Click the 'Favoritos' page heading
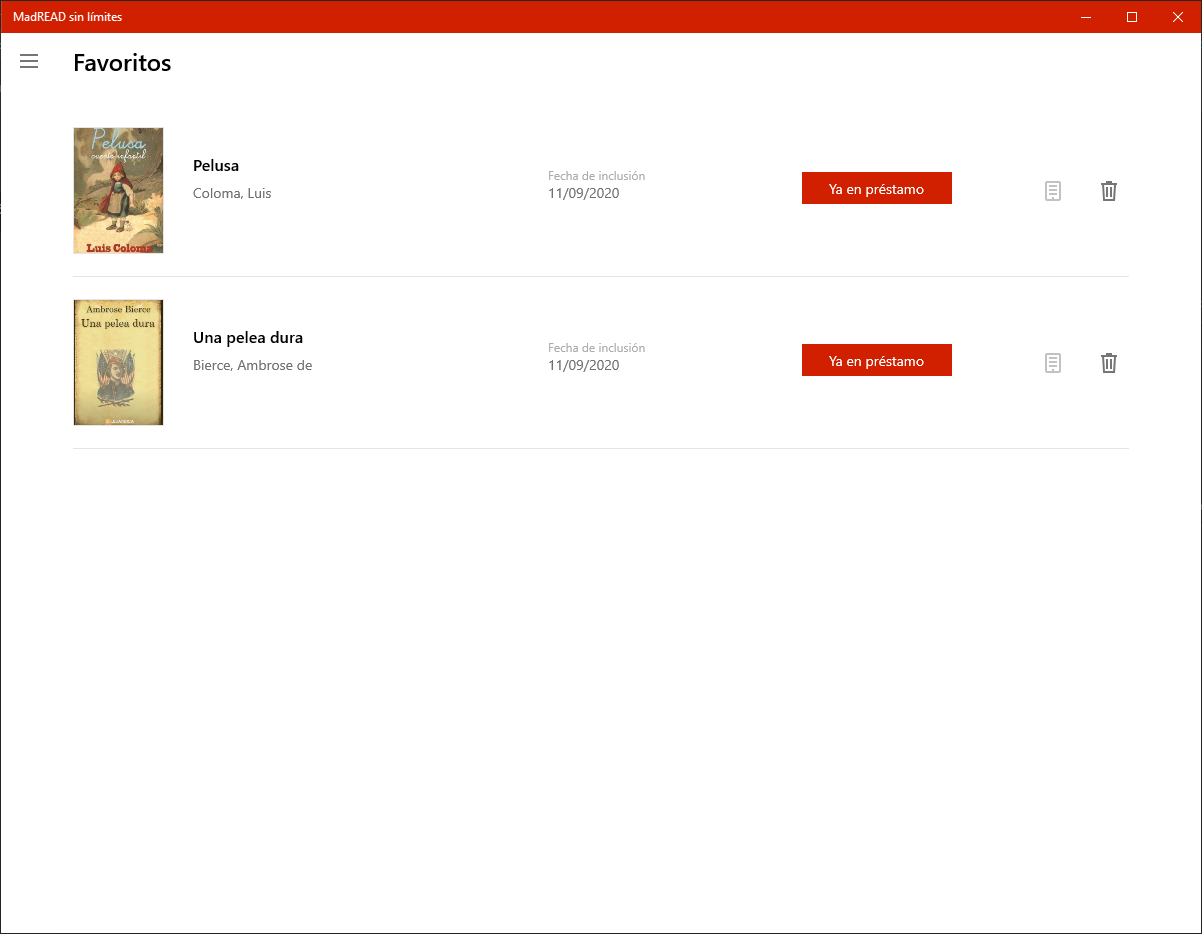The image size is (1202, 934). point(122,63)
